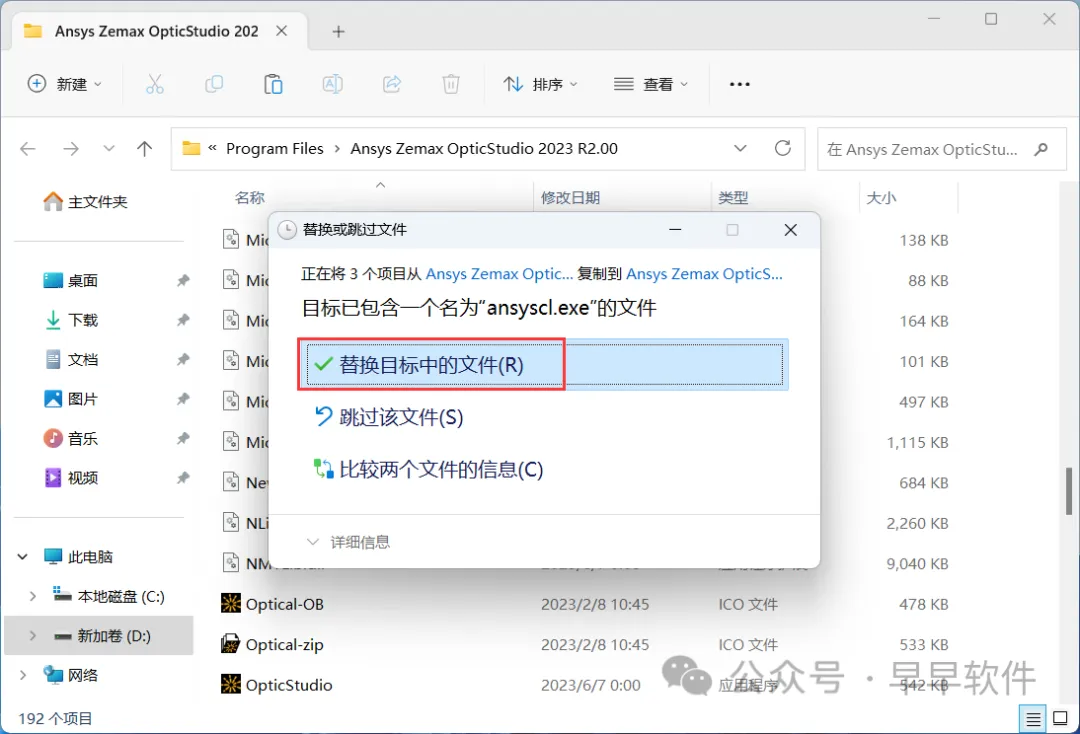The width and height of the screenshot is (1080, 734).
Task: Sort by 类型 column header
Action: pos(733,198)
